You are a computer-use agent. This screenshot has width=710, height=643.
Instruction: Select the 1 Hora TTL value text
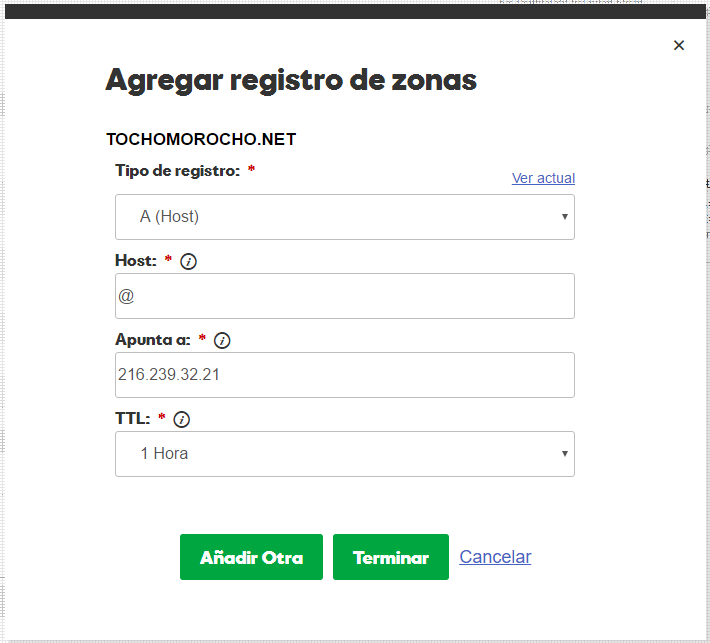[x=164, y=453]
